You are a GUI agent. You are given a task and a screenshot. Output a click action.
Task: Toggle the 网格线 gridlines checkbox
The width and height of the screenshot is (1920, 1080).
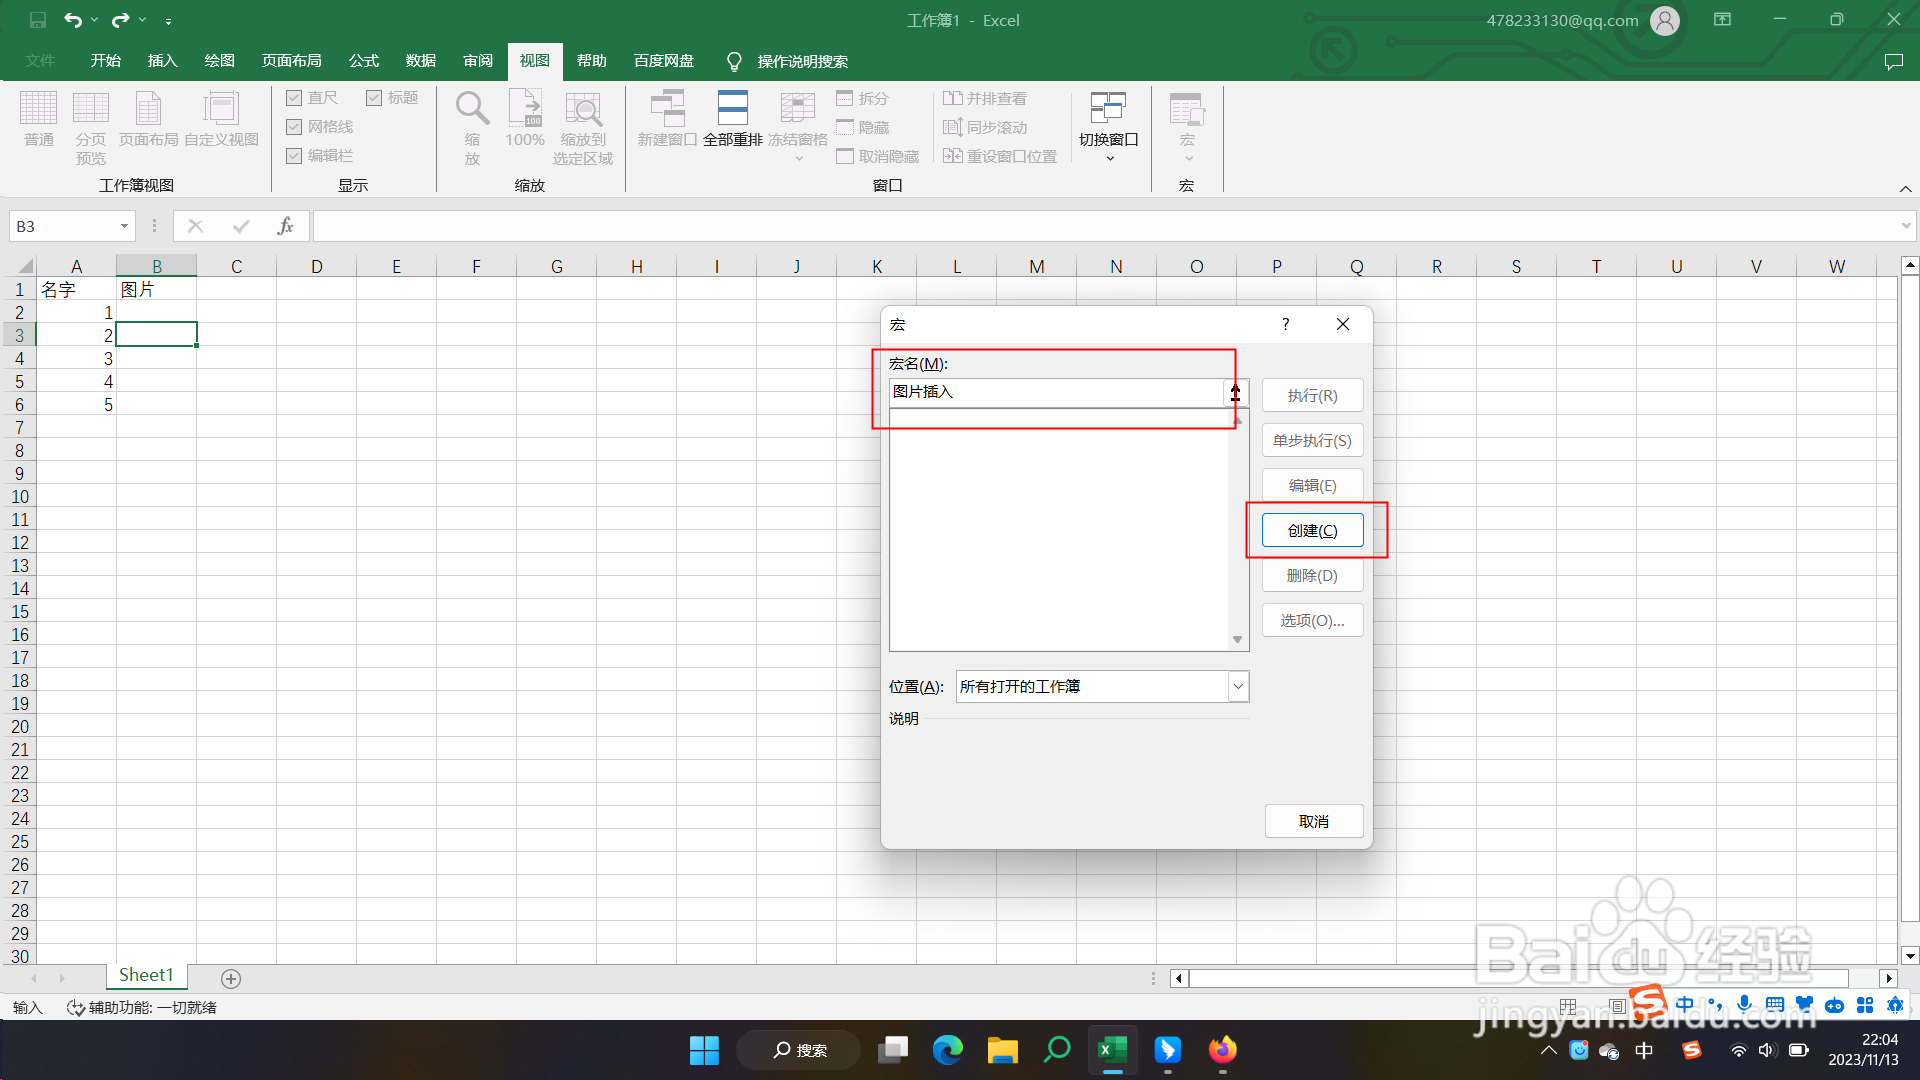point(294,127)
